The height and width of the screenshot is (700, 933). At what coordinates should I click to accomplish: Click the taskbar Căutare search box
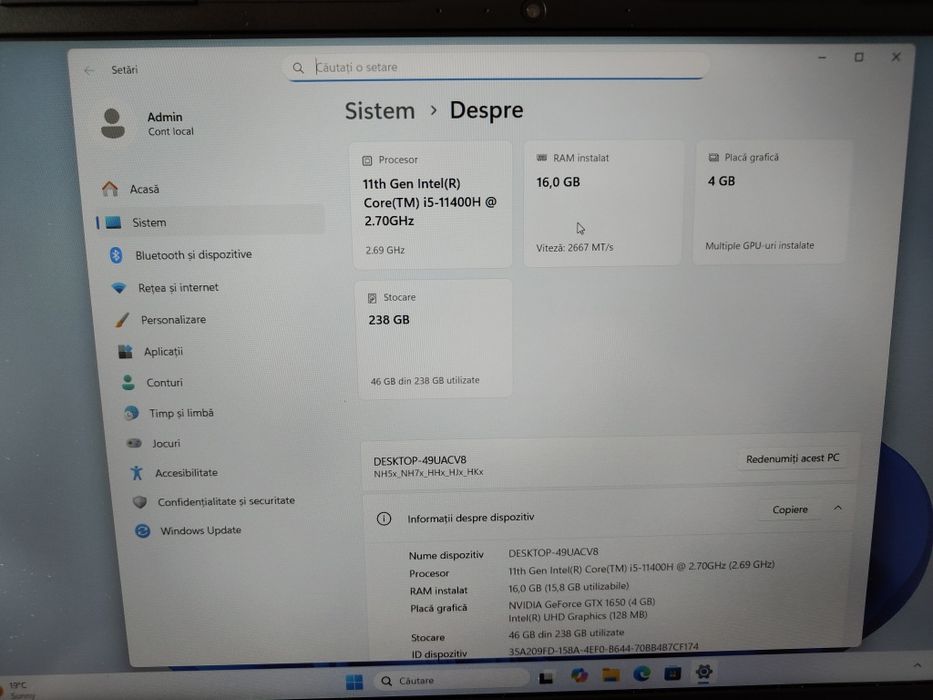point(451,680)
